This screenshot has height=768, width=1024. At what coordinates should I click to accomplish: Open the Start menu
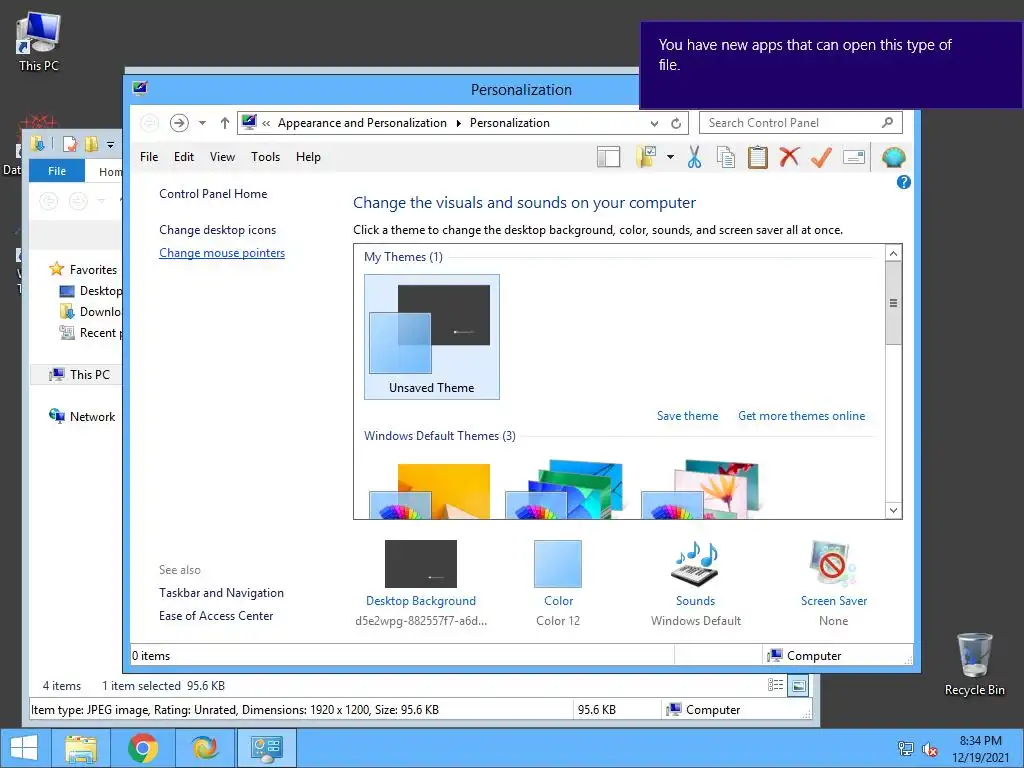point(24,748)
